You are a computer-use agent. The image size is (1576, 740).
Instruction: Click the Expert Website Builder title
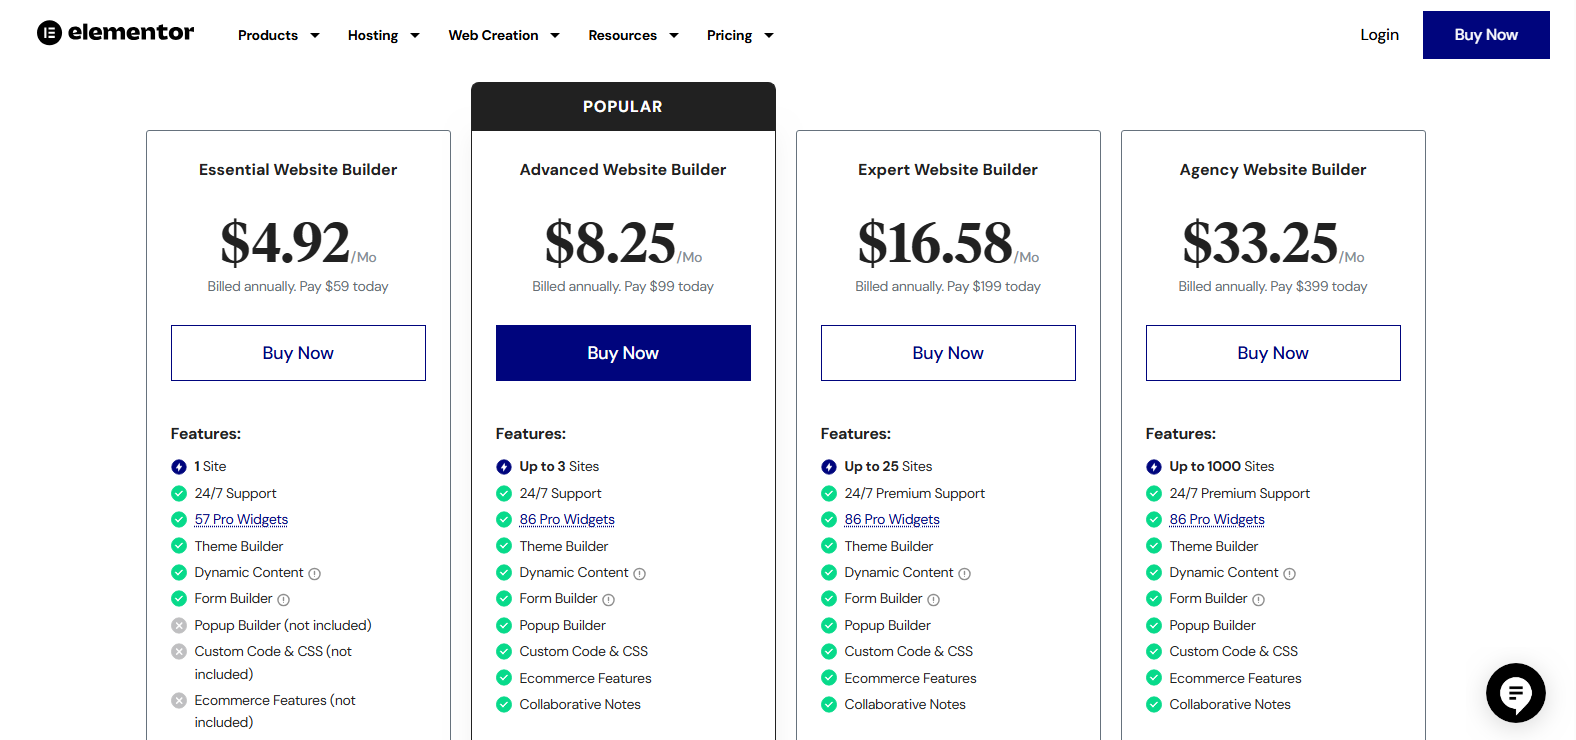948,170
